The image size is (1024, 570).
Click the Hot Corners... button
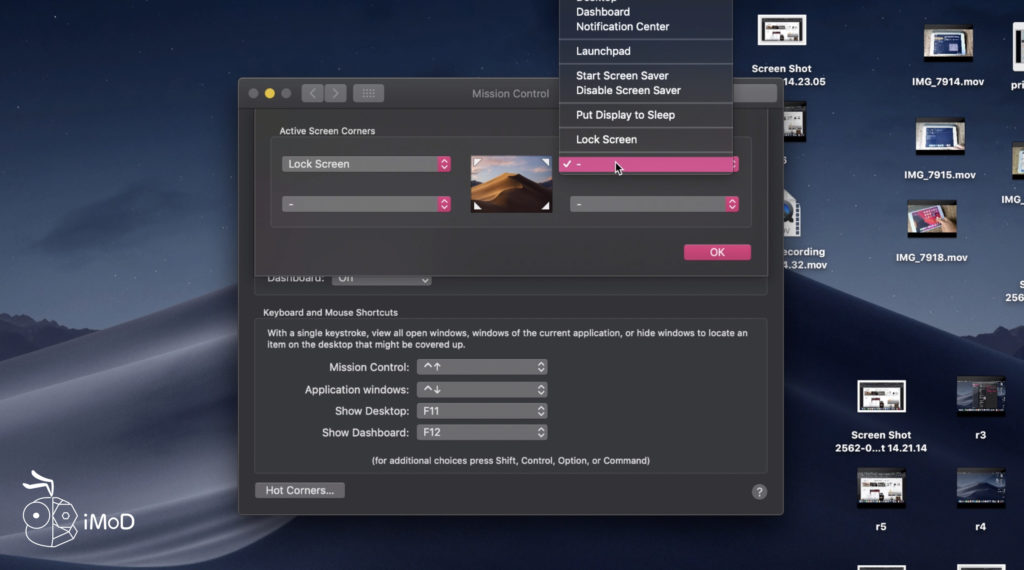pyautogui.click(x=300, y=490)
